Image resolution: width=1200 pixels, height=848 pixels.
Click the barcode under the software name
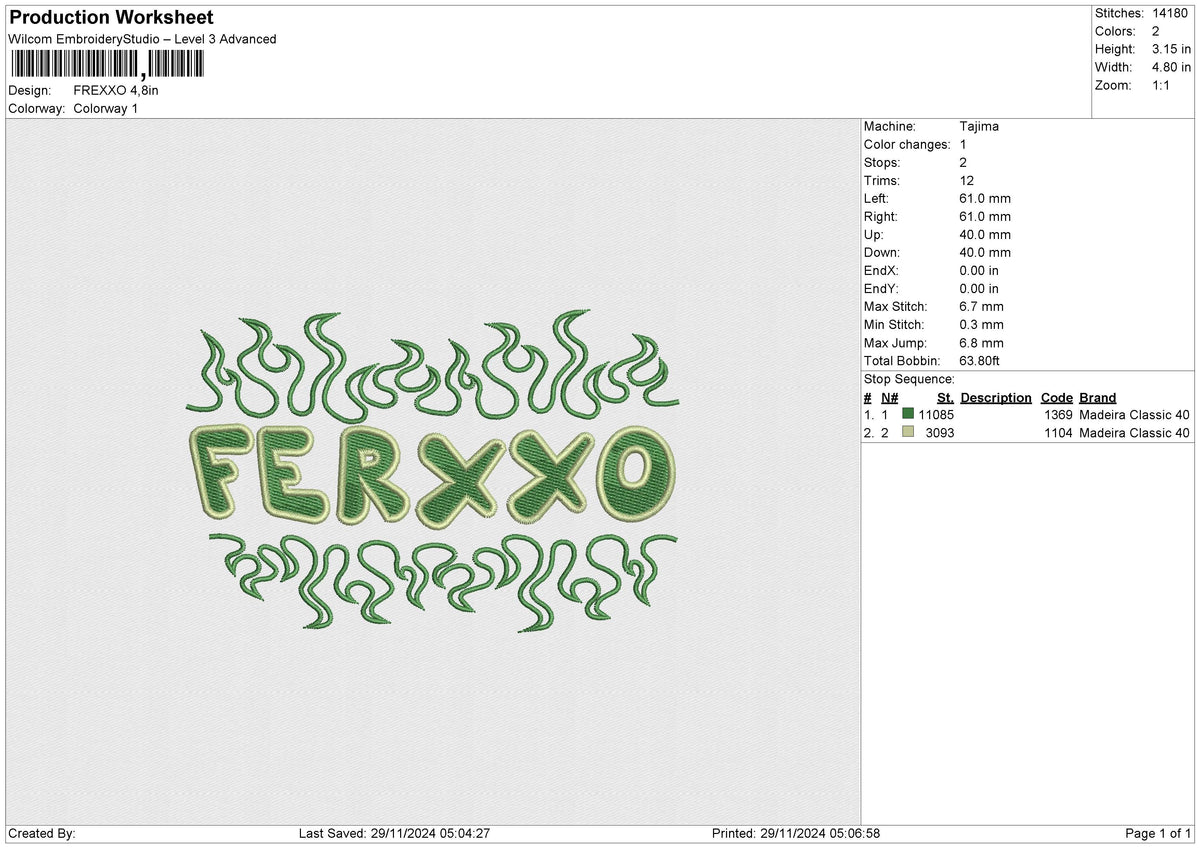[x=106, y=66]
